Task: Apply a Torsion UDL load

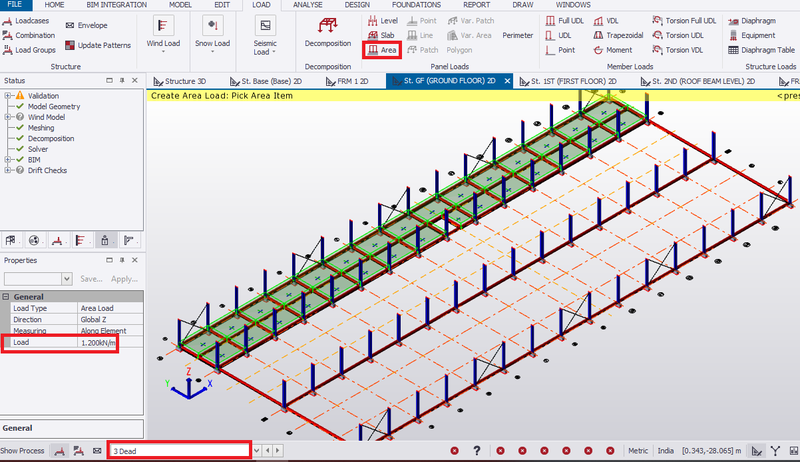Action: (x=678, y=35)
